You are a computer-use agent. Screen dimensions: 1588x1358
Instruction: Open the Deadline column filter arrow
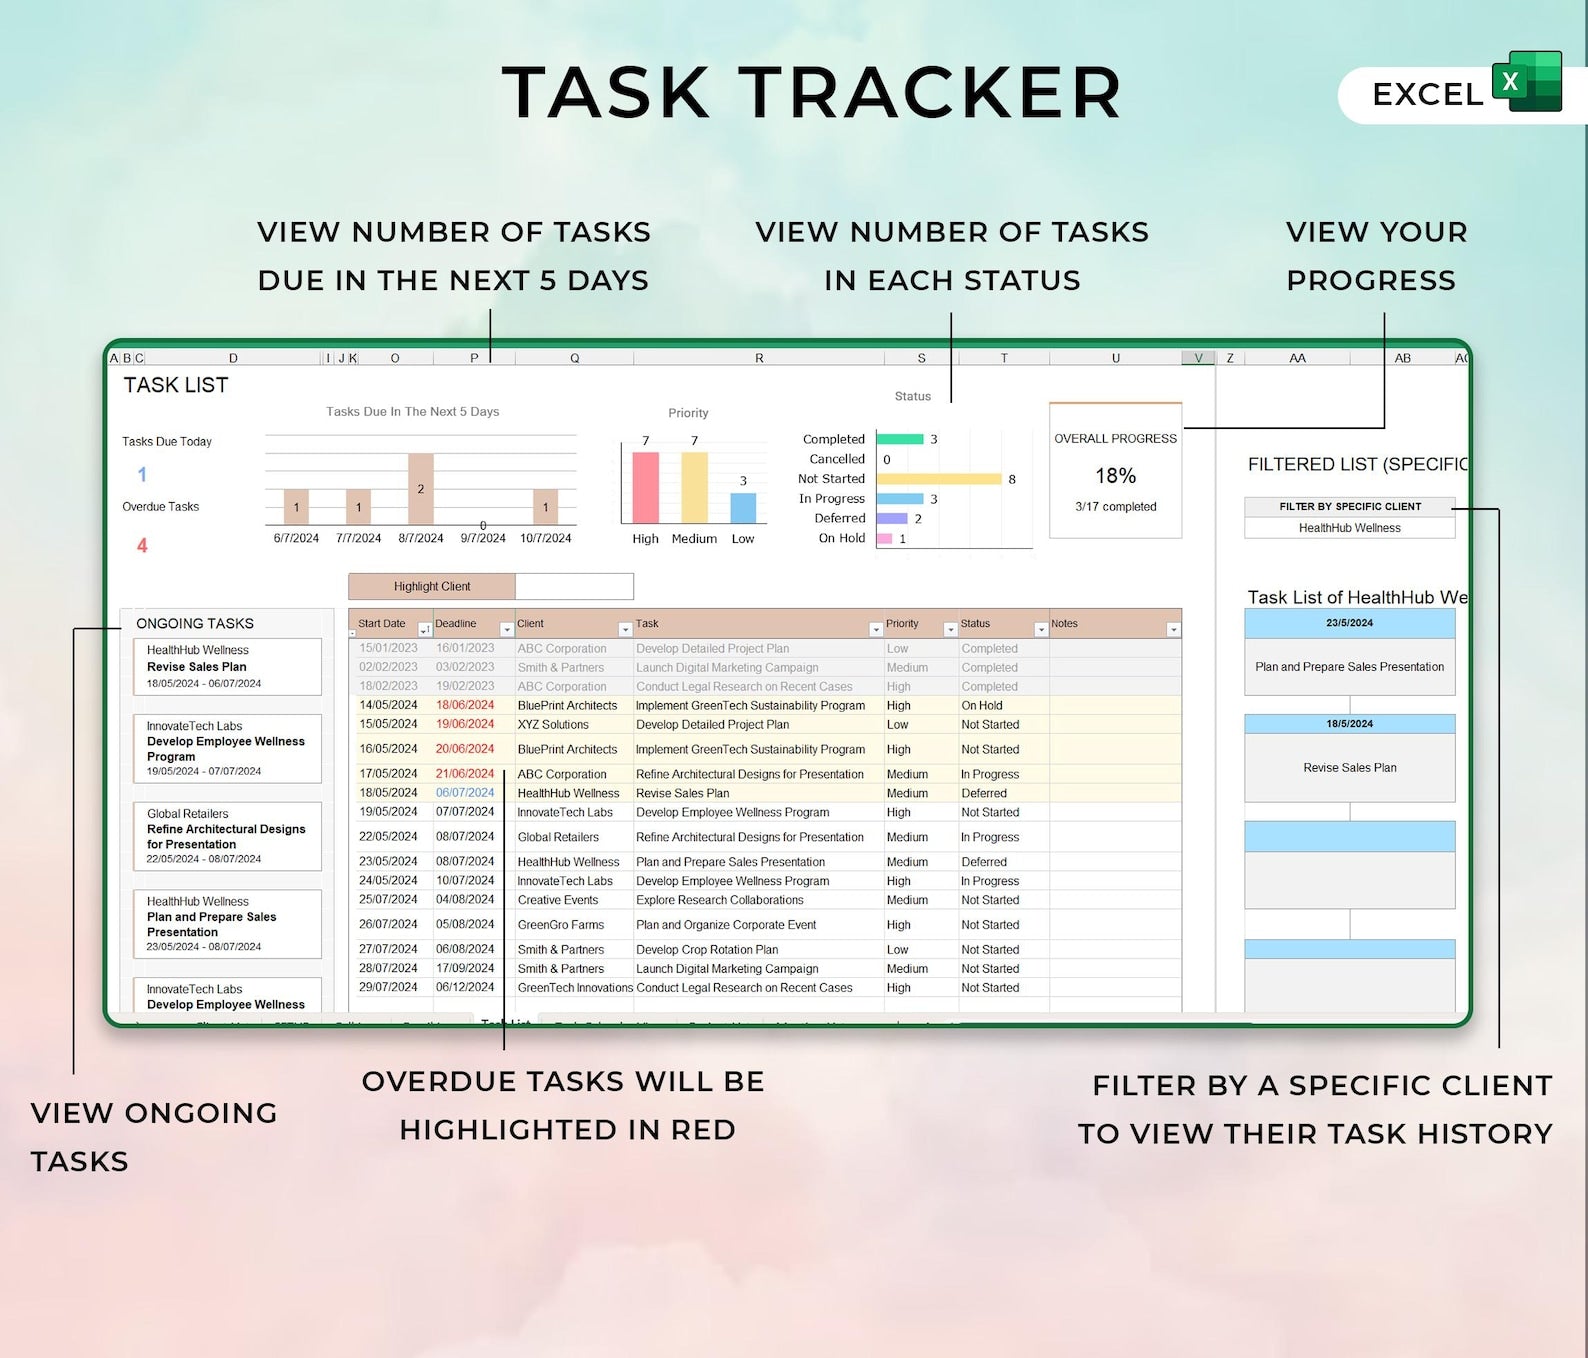(506, 630)
